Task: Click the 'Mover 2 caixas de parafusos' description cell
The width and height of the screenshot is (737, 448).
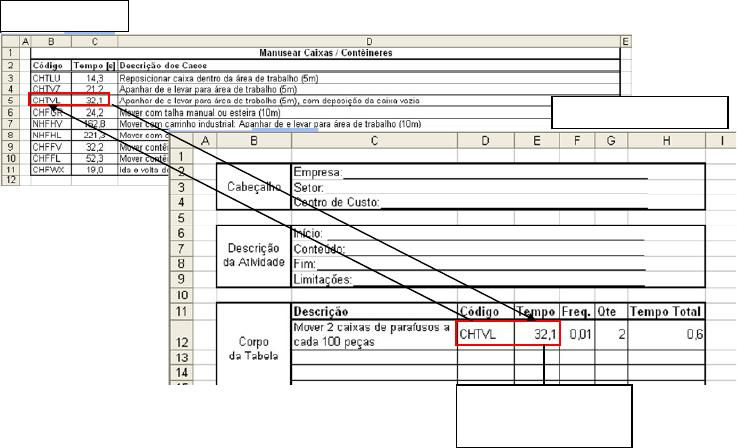Action: (x=373, y=334)
